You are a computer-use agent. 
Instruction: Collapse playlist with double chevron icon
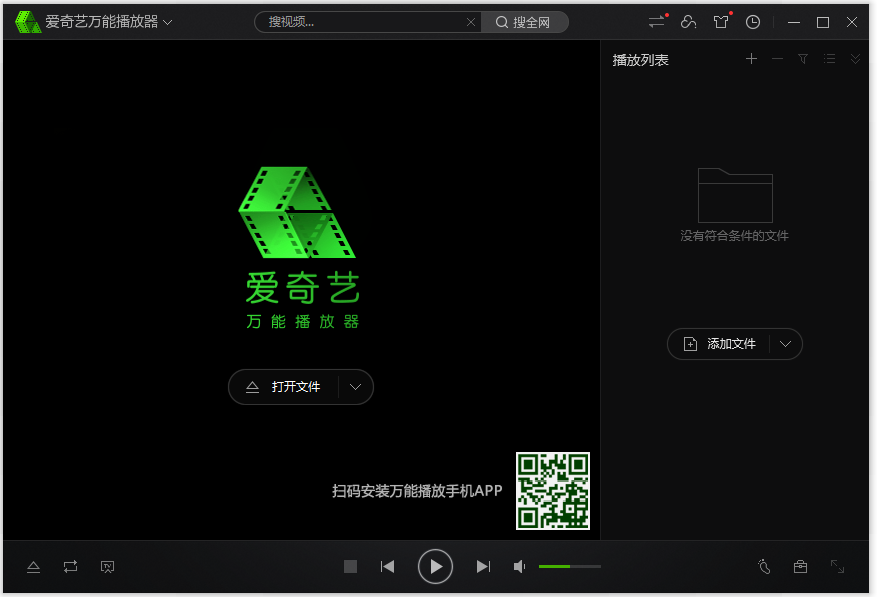tap(855, 59)
